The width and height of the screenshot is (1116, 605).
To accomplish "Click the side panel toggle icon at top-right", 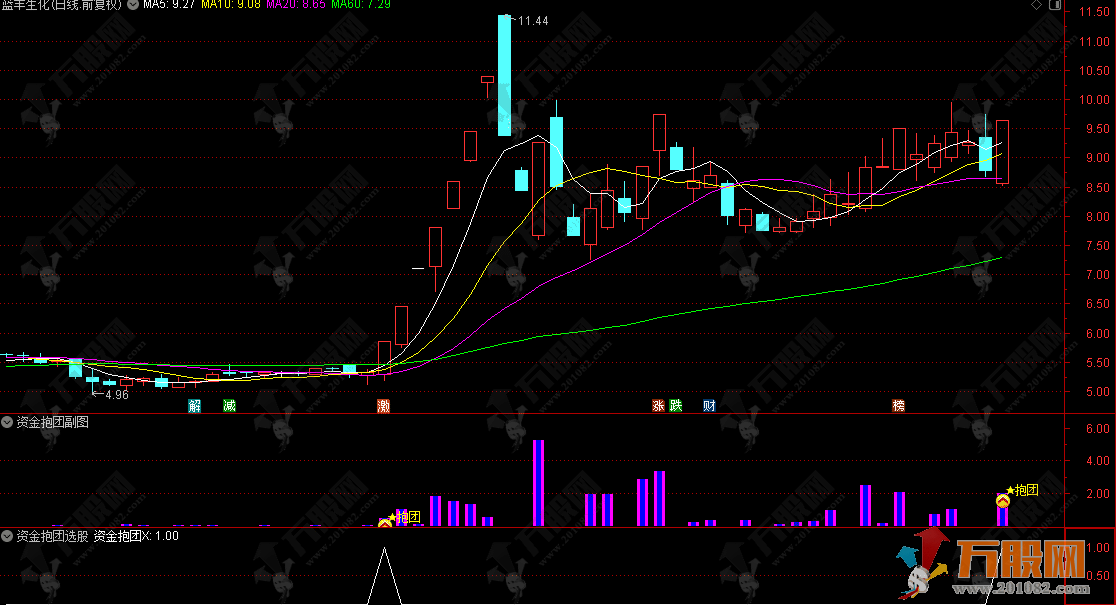I will (x=1055, y=5).
